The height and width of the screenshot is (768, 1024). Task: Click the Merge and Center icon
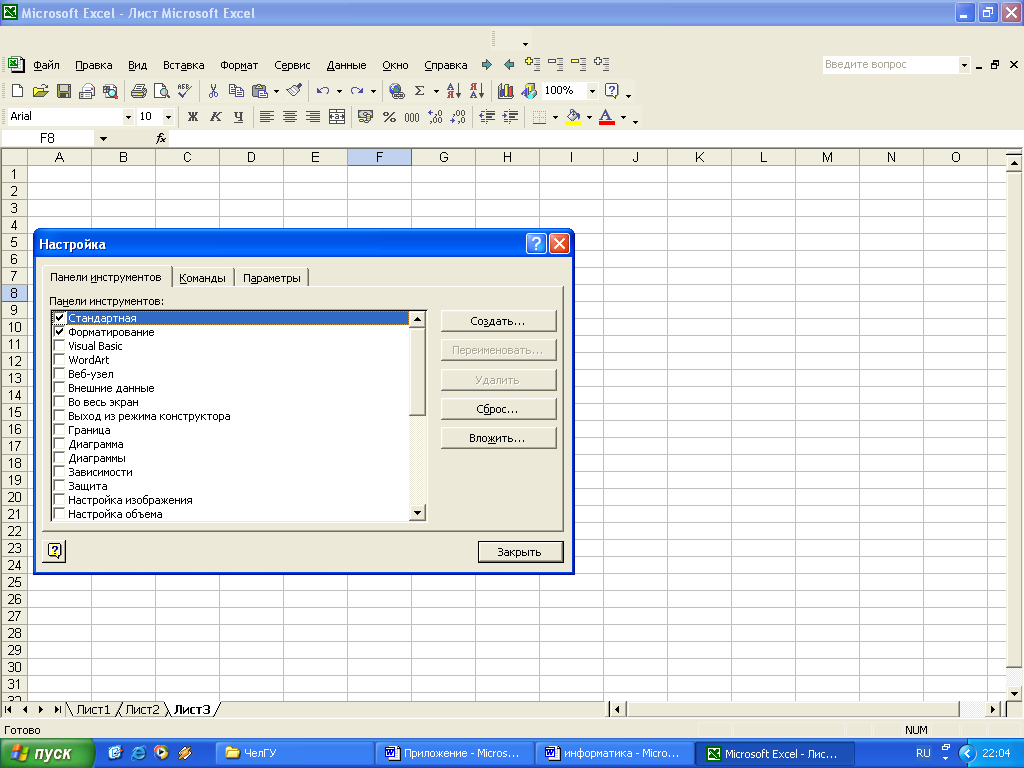pyautogui.click(x=336, y=117)
